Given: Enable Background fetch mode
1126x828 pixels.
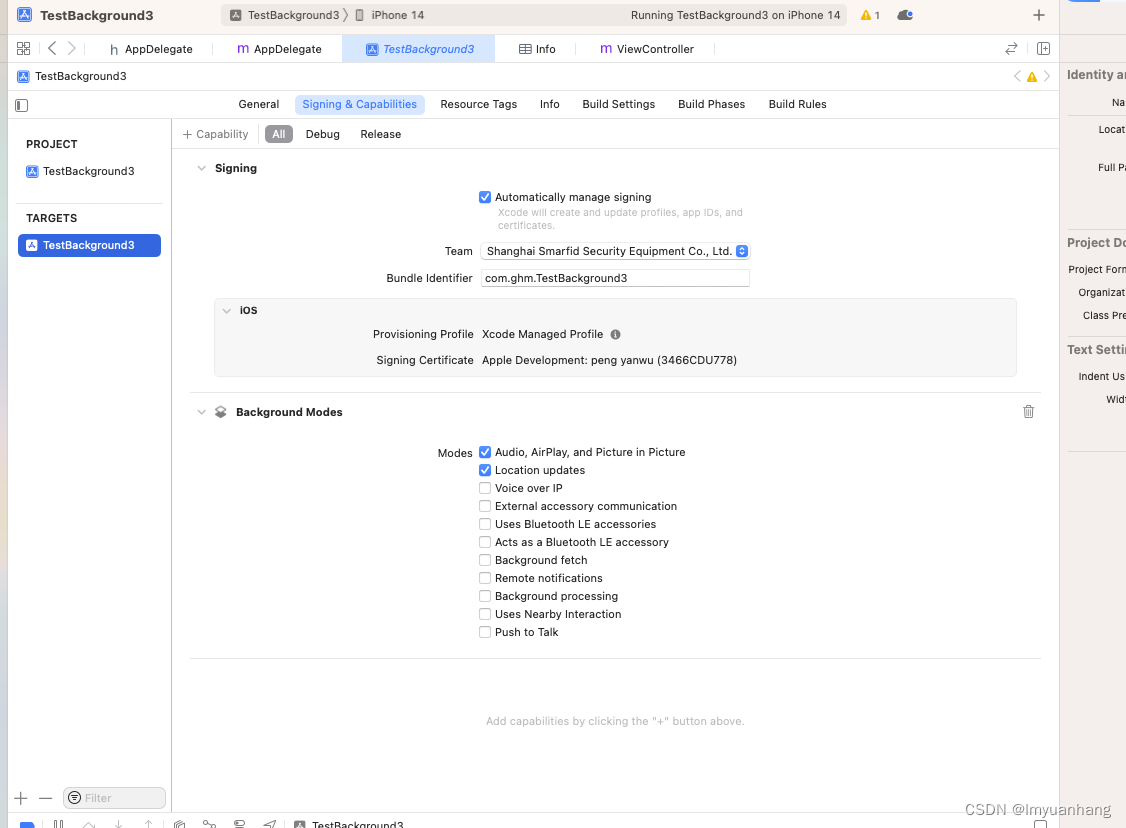Looking at the screenshot, I should tap(485, 559).
